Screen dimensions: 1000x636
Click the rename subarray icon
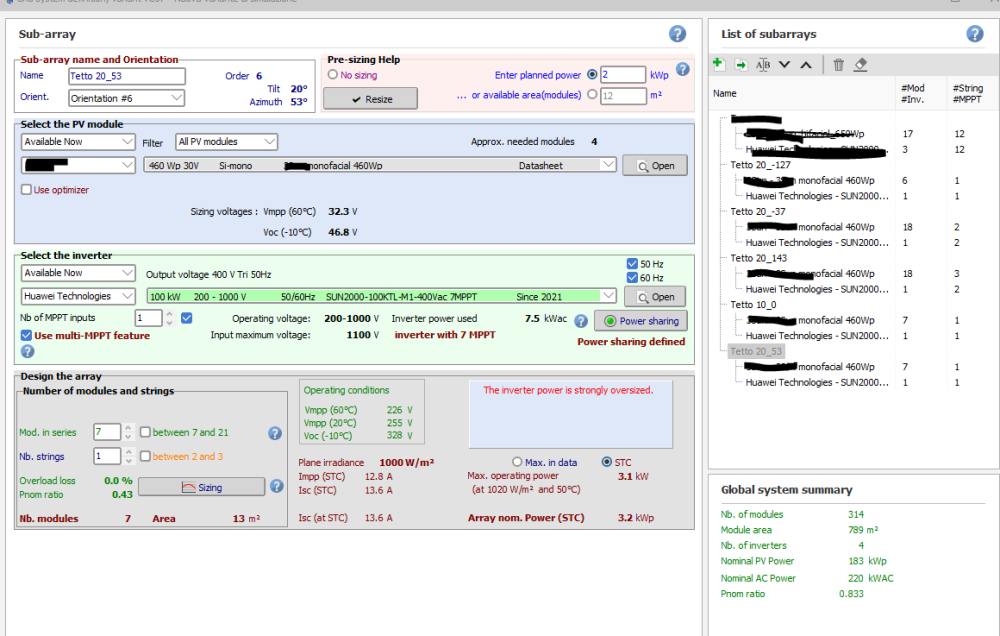763,64
